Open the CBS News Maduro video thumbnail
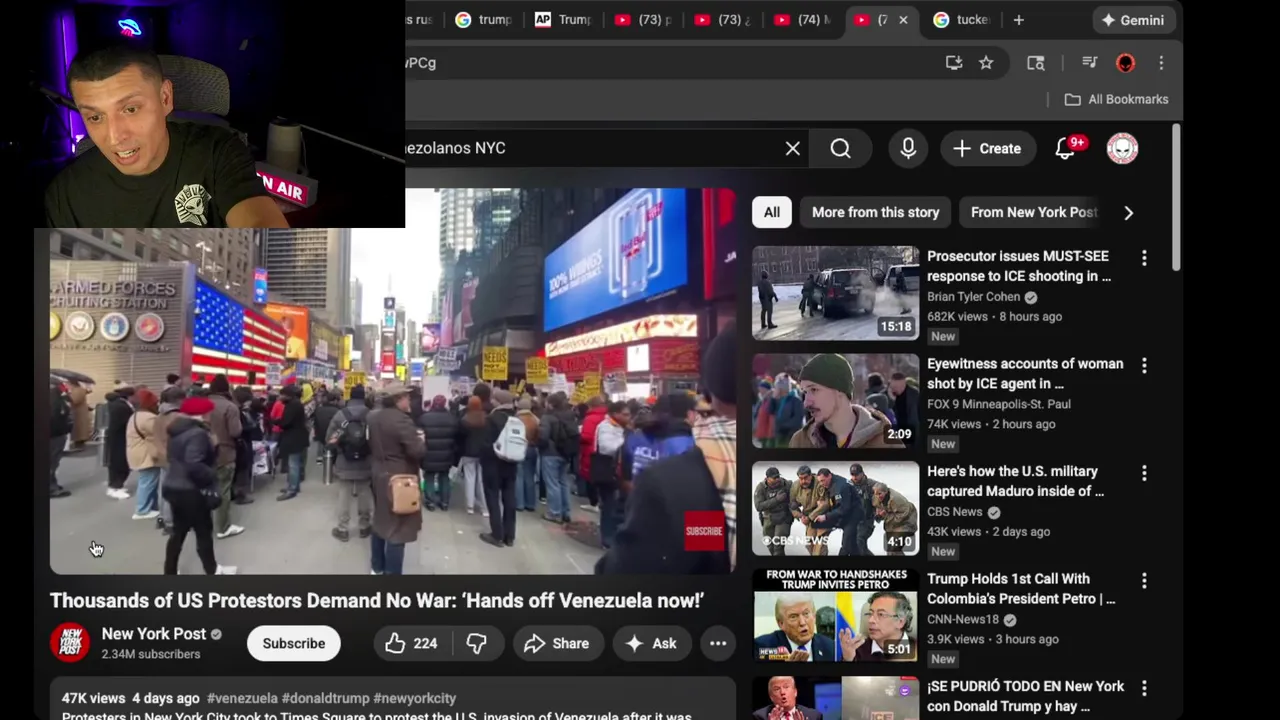 (835, 508)
